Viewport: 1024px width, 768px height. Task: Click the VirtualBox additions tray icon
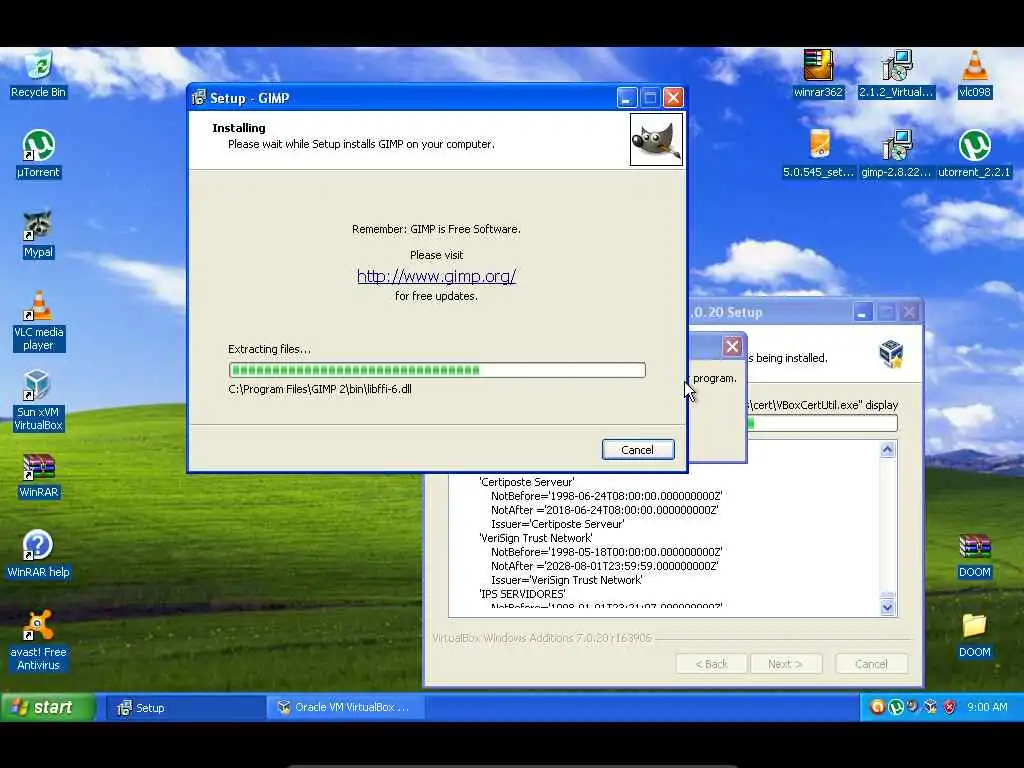click(x=931, y=707)
